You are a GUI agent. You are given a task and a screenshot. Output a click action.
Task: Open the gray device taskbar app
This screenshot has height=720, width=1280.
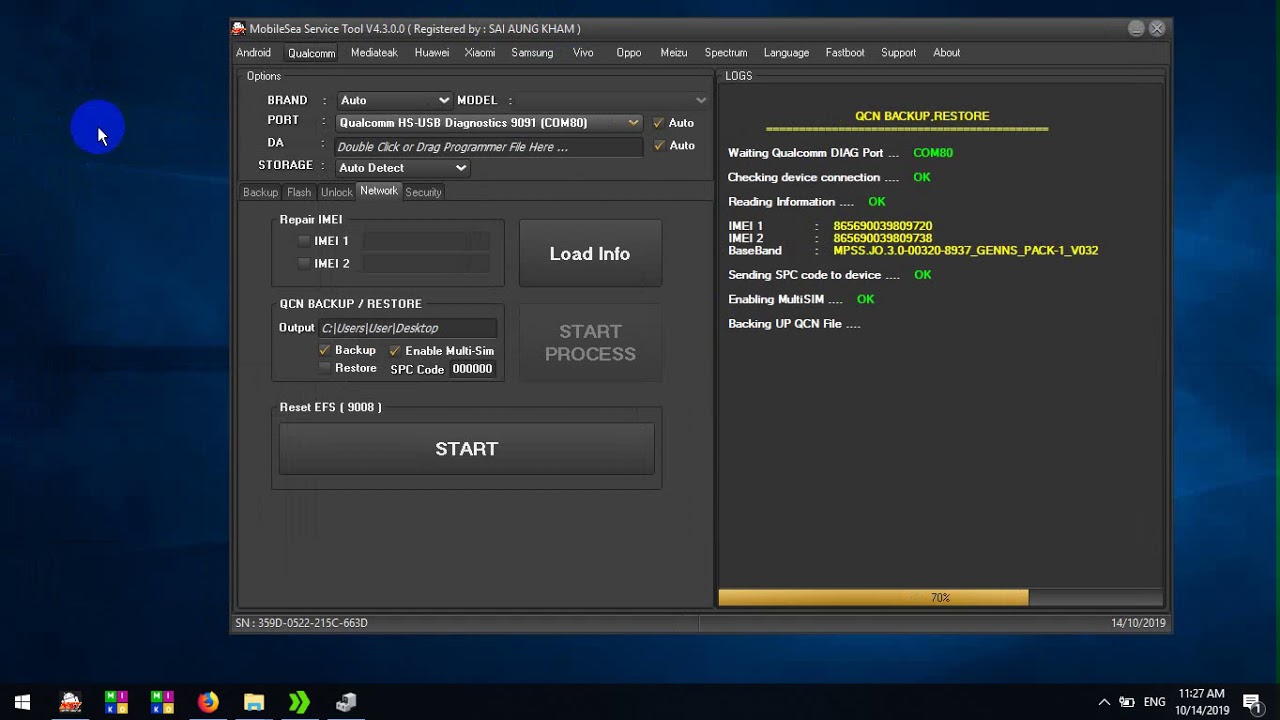pos(346,702)
